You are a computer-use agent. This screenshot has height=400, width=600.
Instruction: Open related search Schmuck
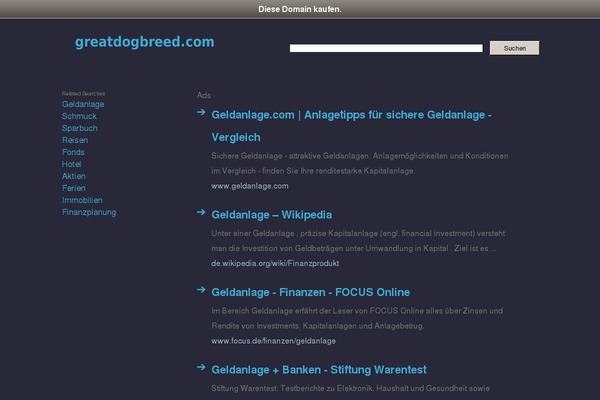pyautogui.click(x=79, y=116)
